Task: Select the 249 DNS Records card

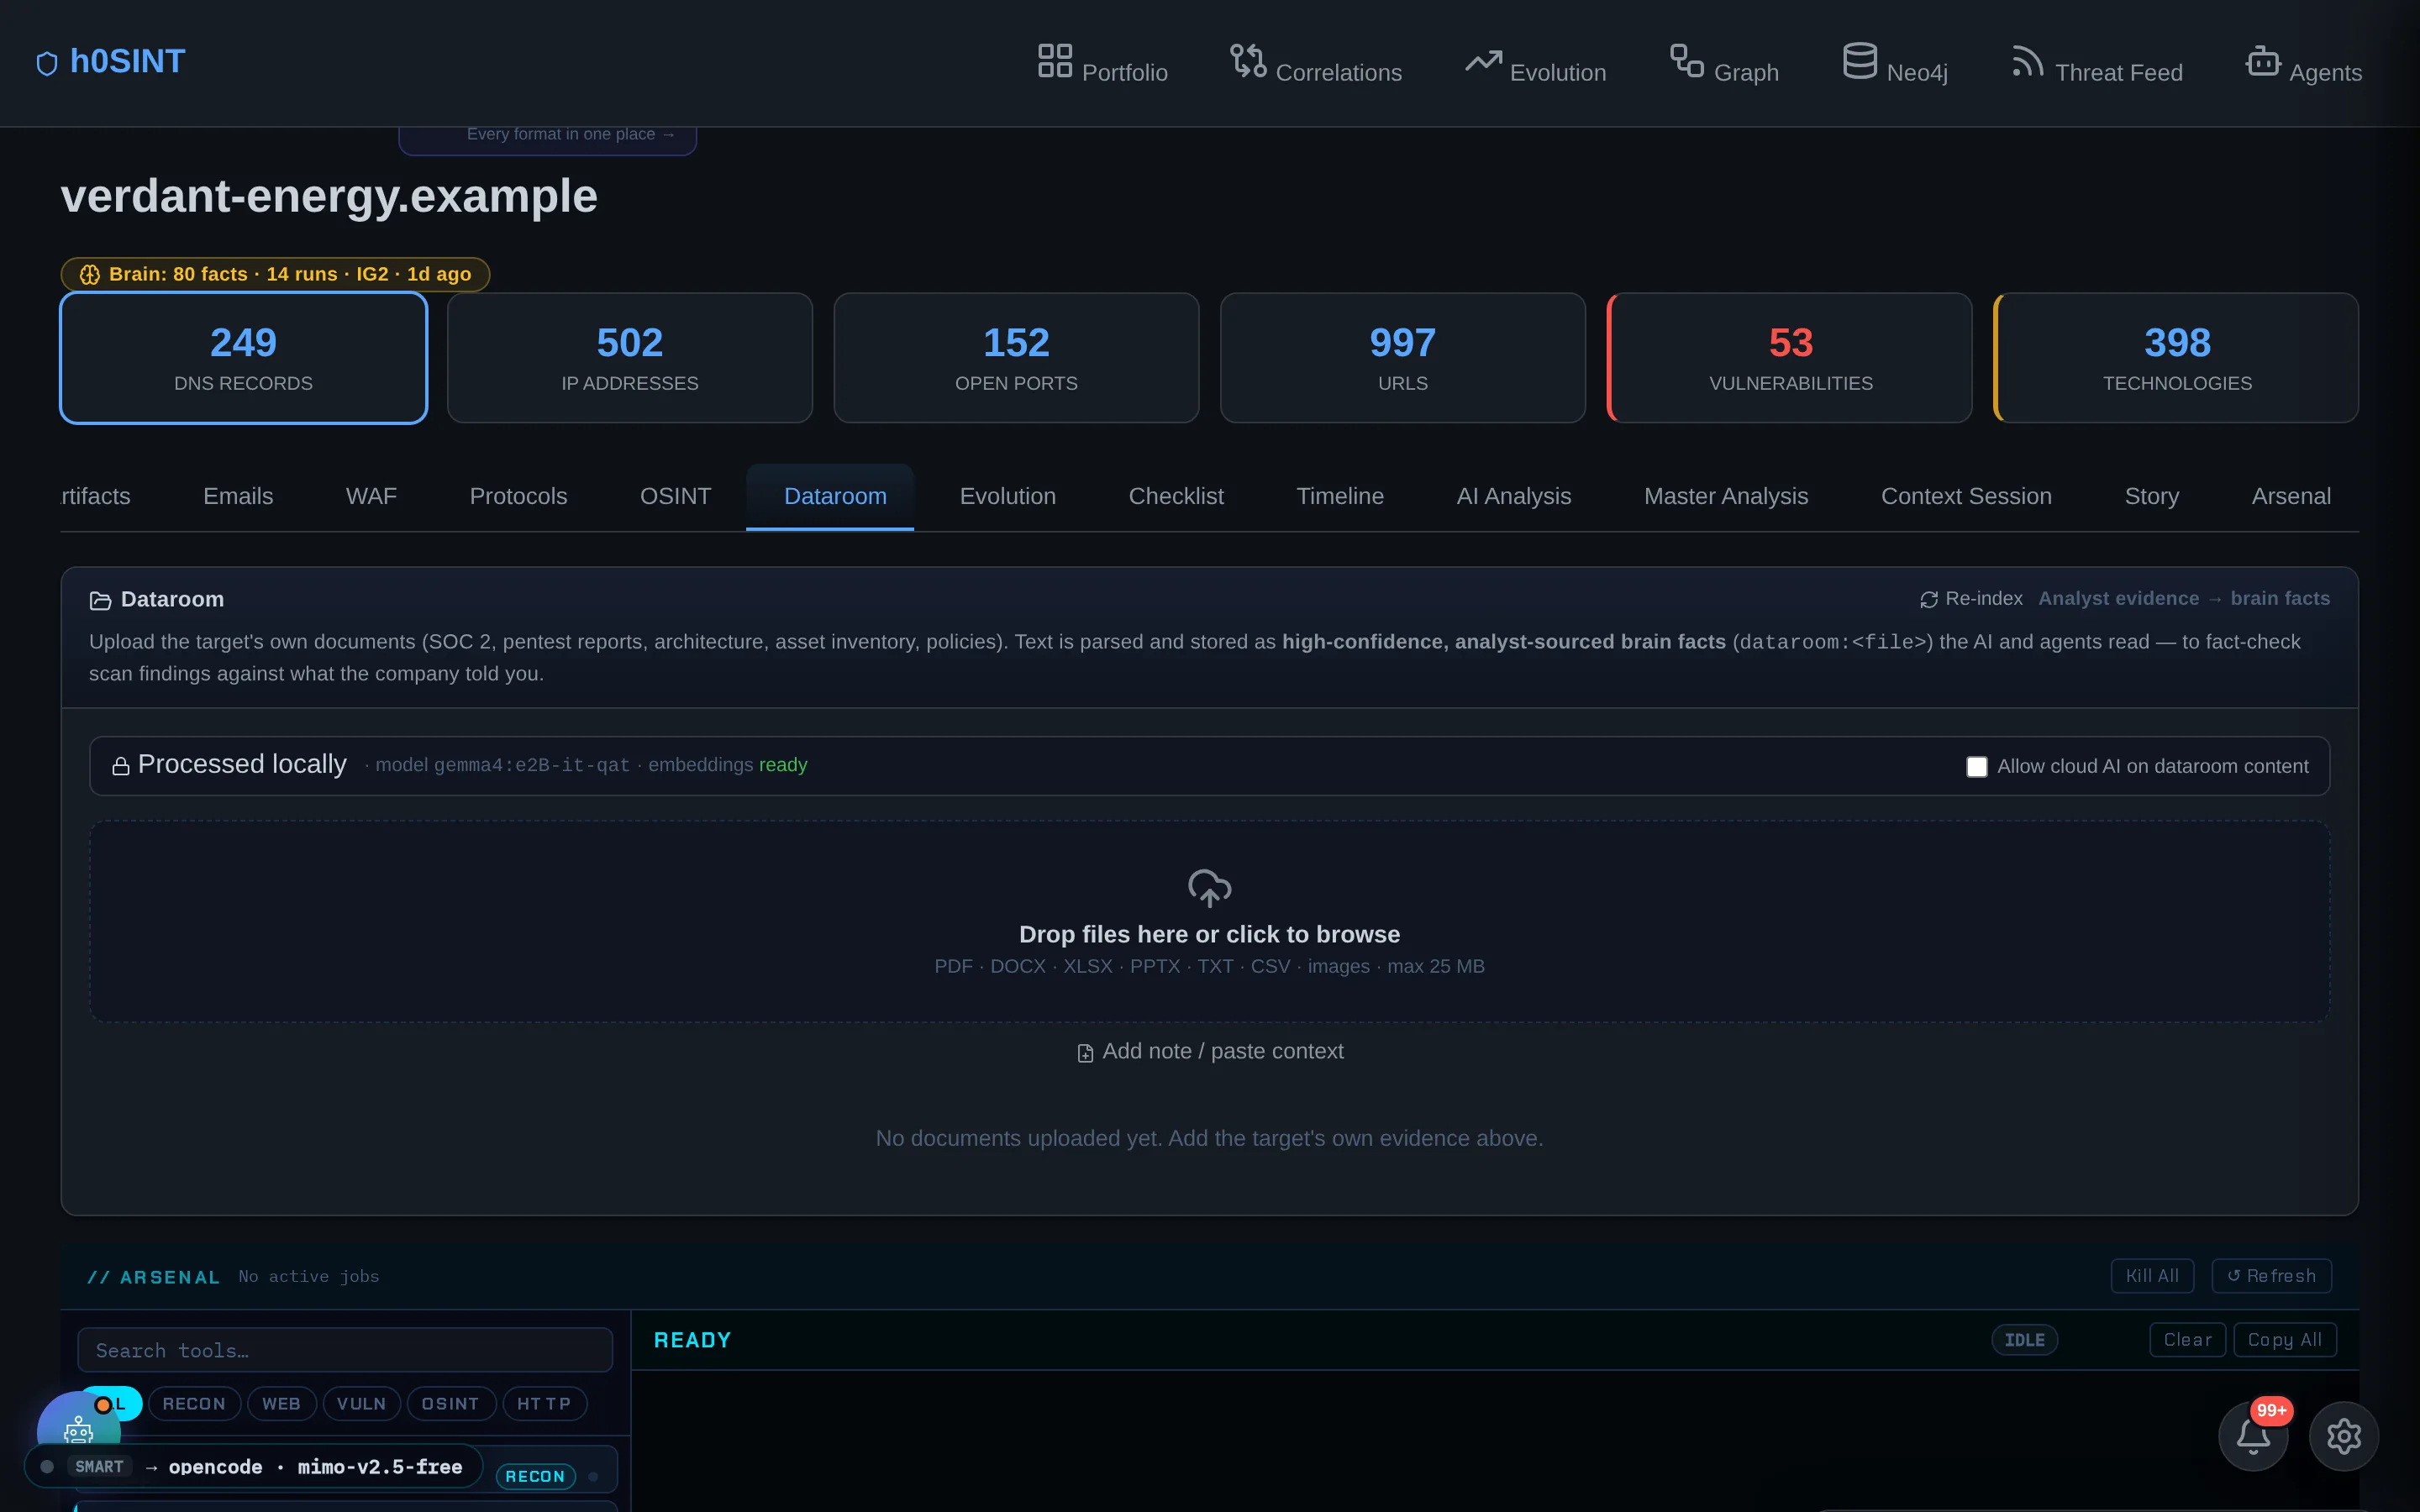Action: (x=243, y=358)
